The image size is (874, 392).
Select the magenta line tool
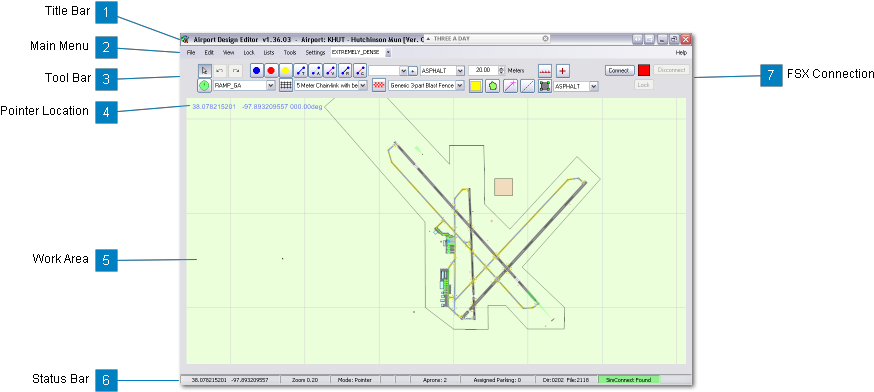[x=510, y=86]
